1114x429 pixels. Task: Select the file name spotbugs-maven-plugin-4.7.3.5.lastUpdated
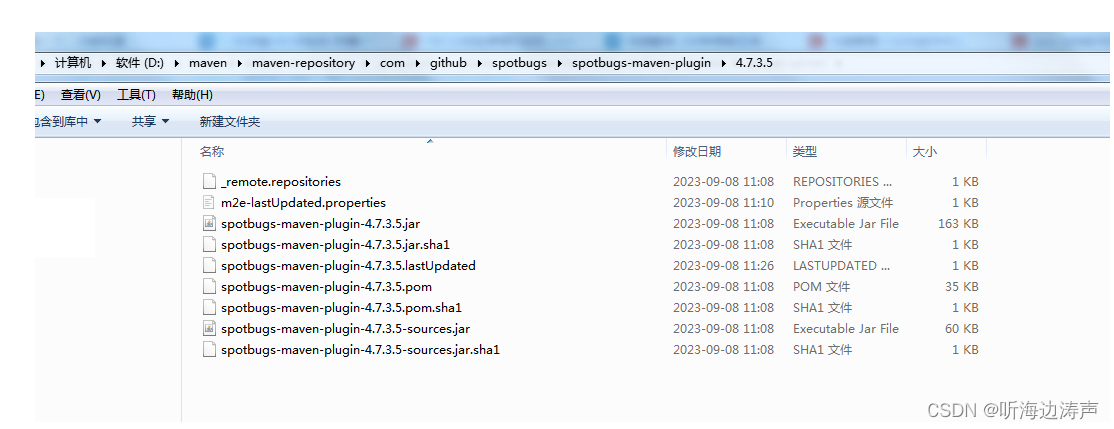coord(348,266)
